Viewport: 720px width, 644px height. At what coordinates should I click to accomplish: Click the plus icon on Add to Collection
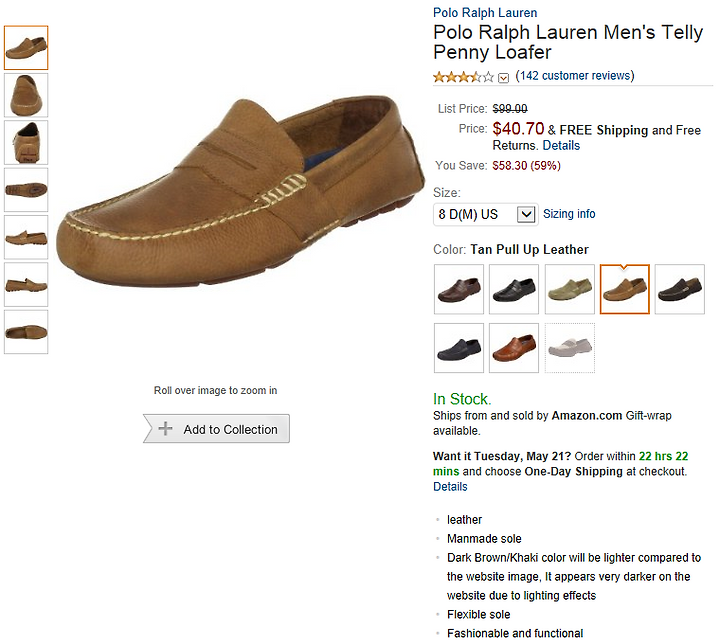click(x=166, y=429)
